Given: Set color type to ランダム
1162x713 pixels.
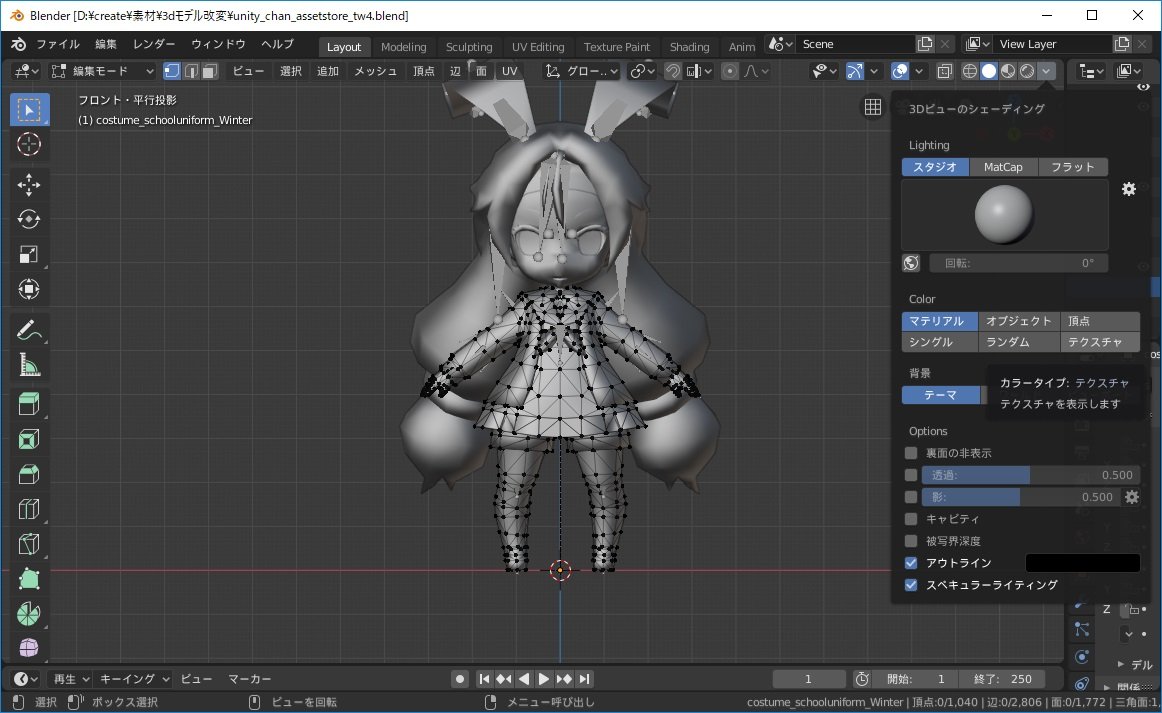Looking at the screenshot, I should 1019,342.
